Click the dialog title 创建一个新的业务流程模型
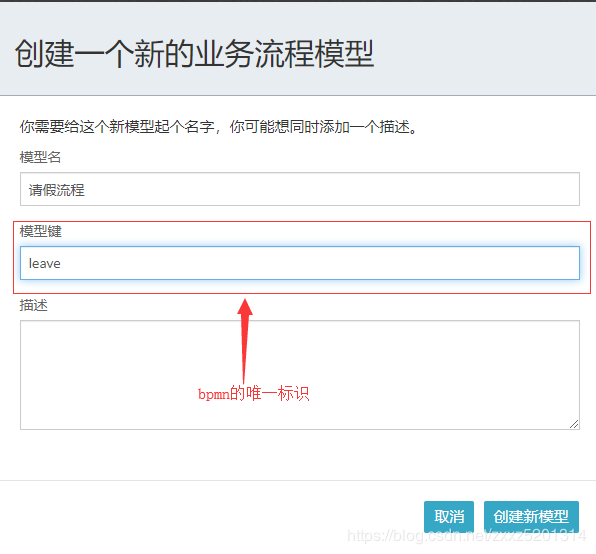Viewport: 596px width, 554px height. pos(194,54)
